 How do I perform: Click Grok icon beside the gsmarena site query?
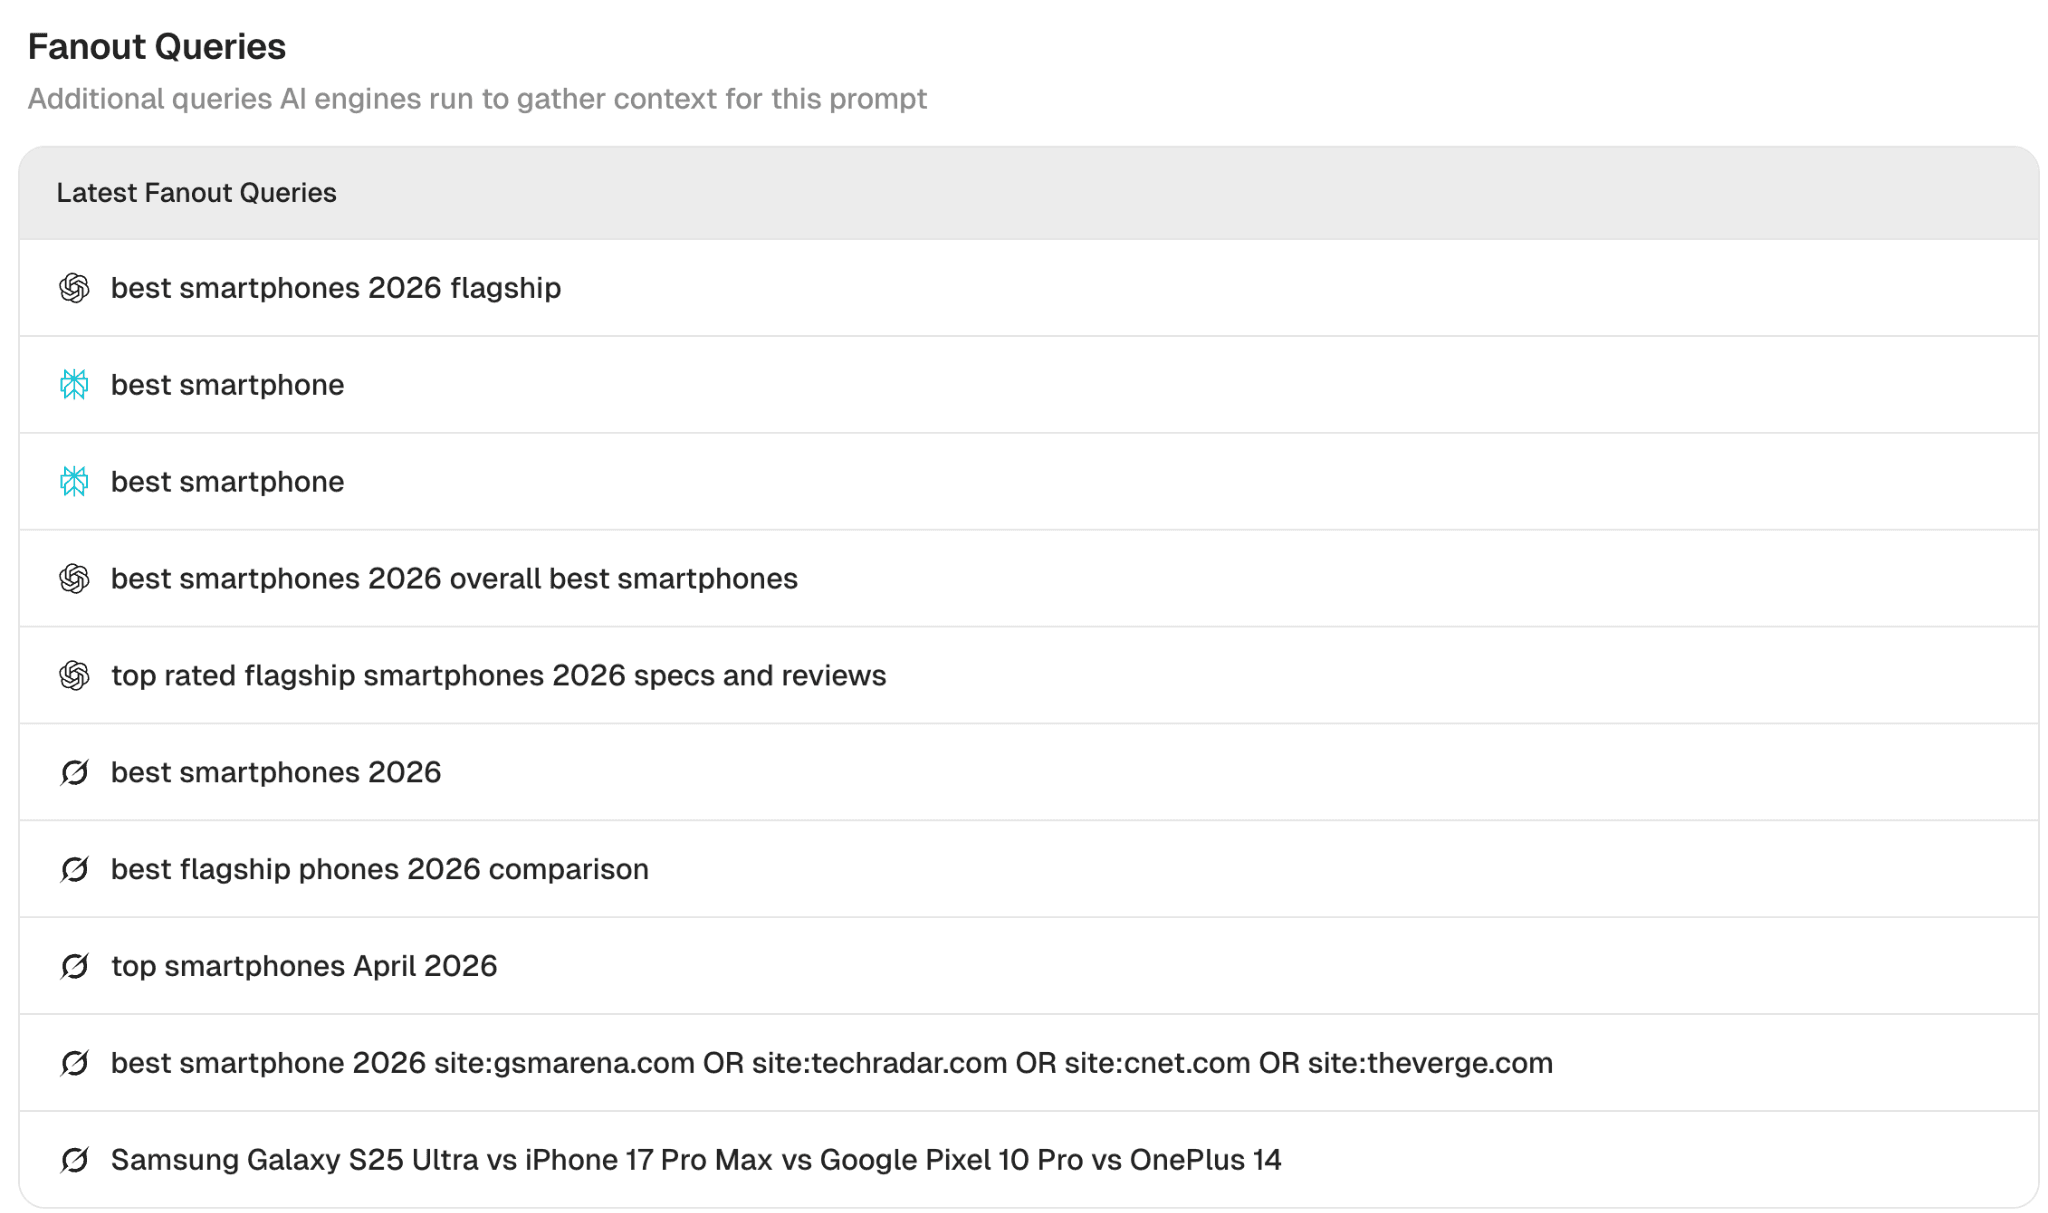pos(74,1063)
